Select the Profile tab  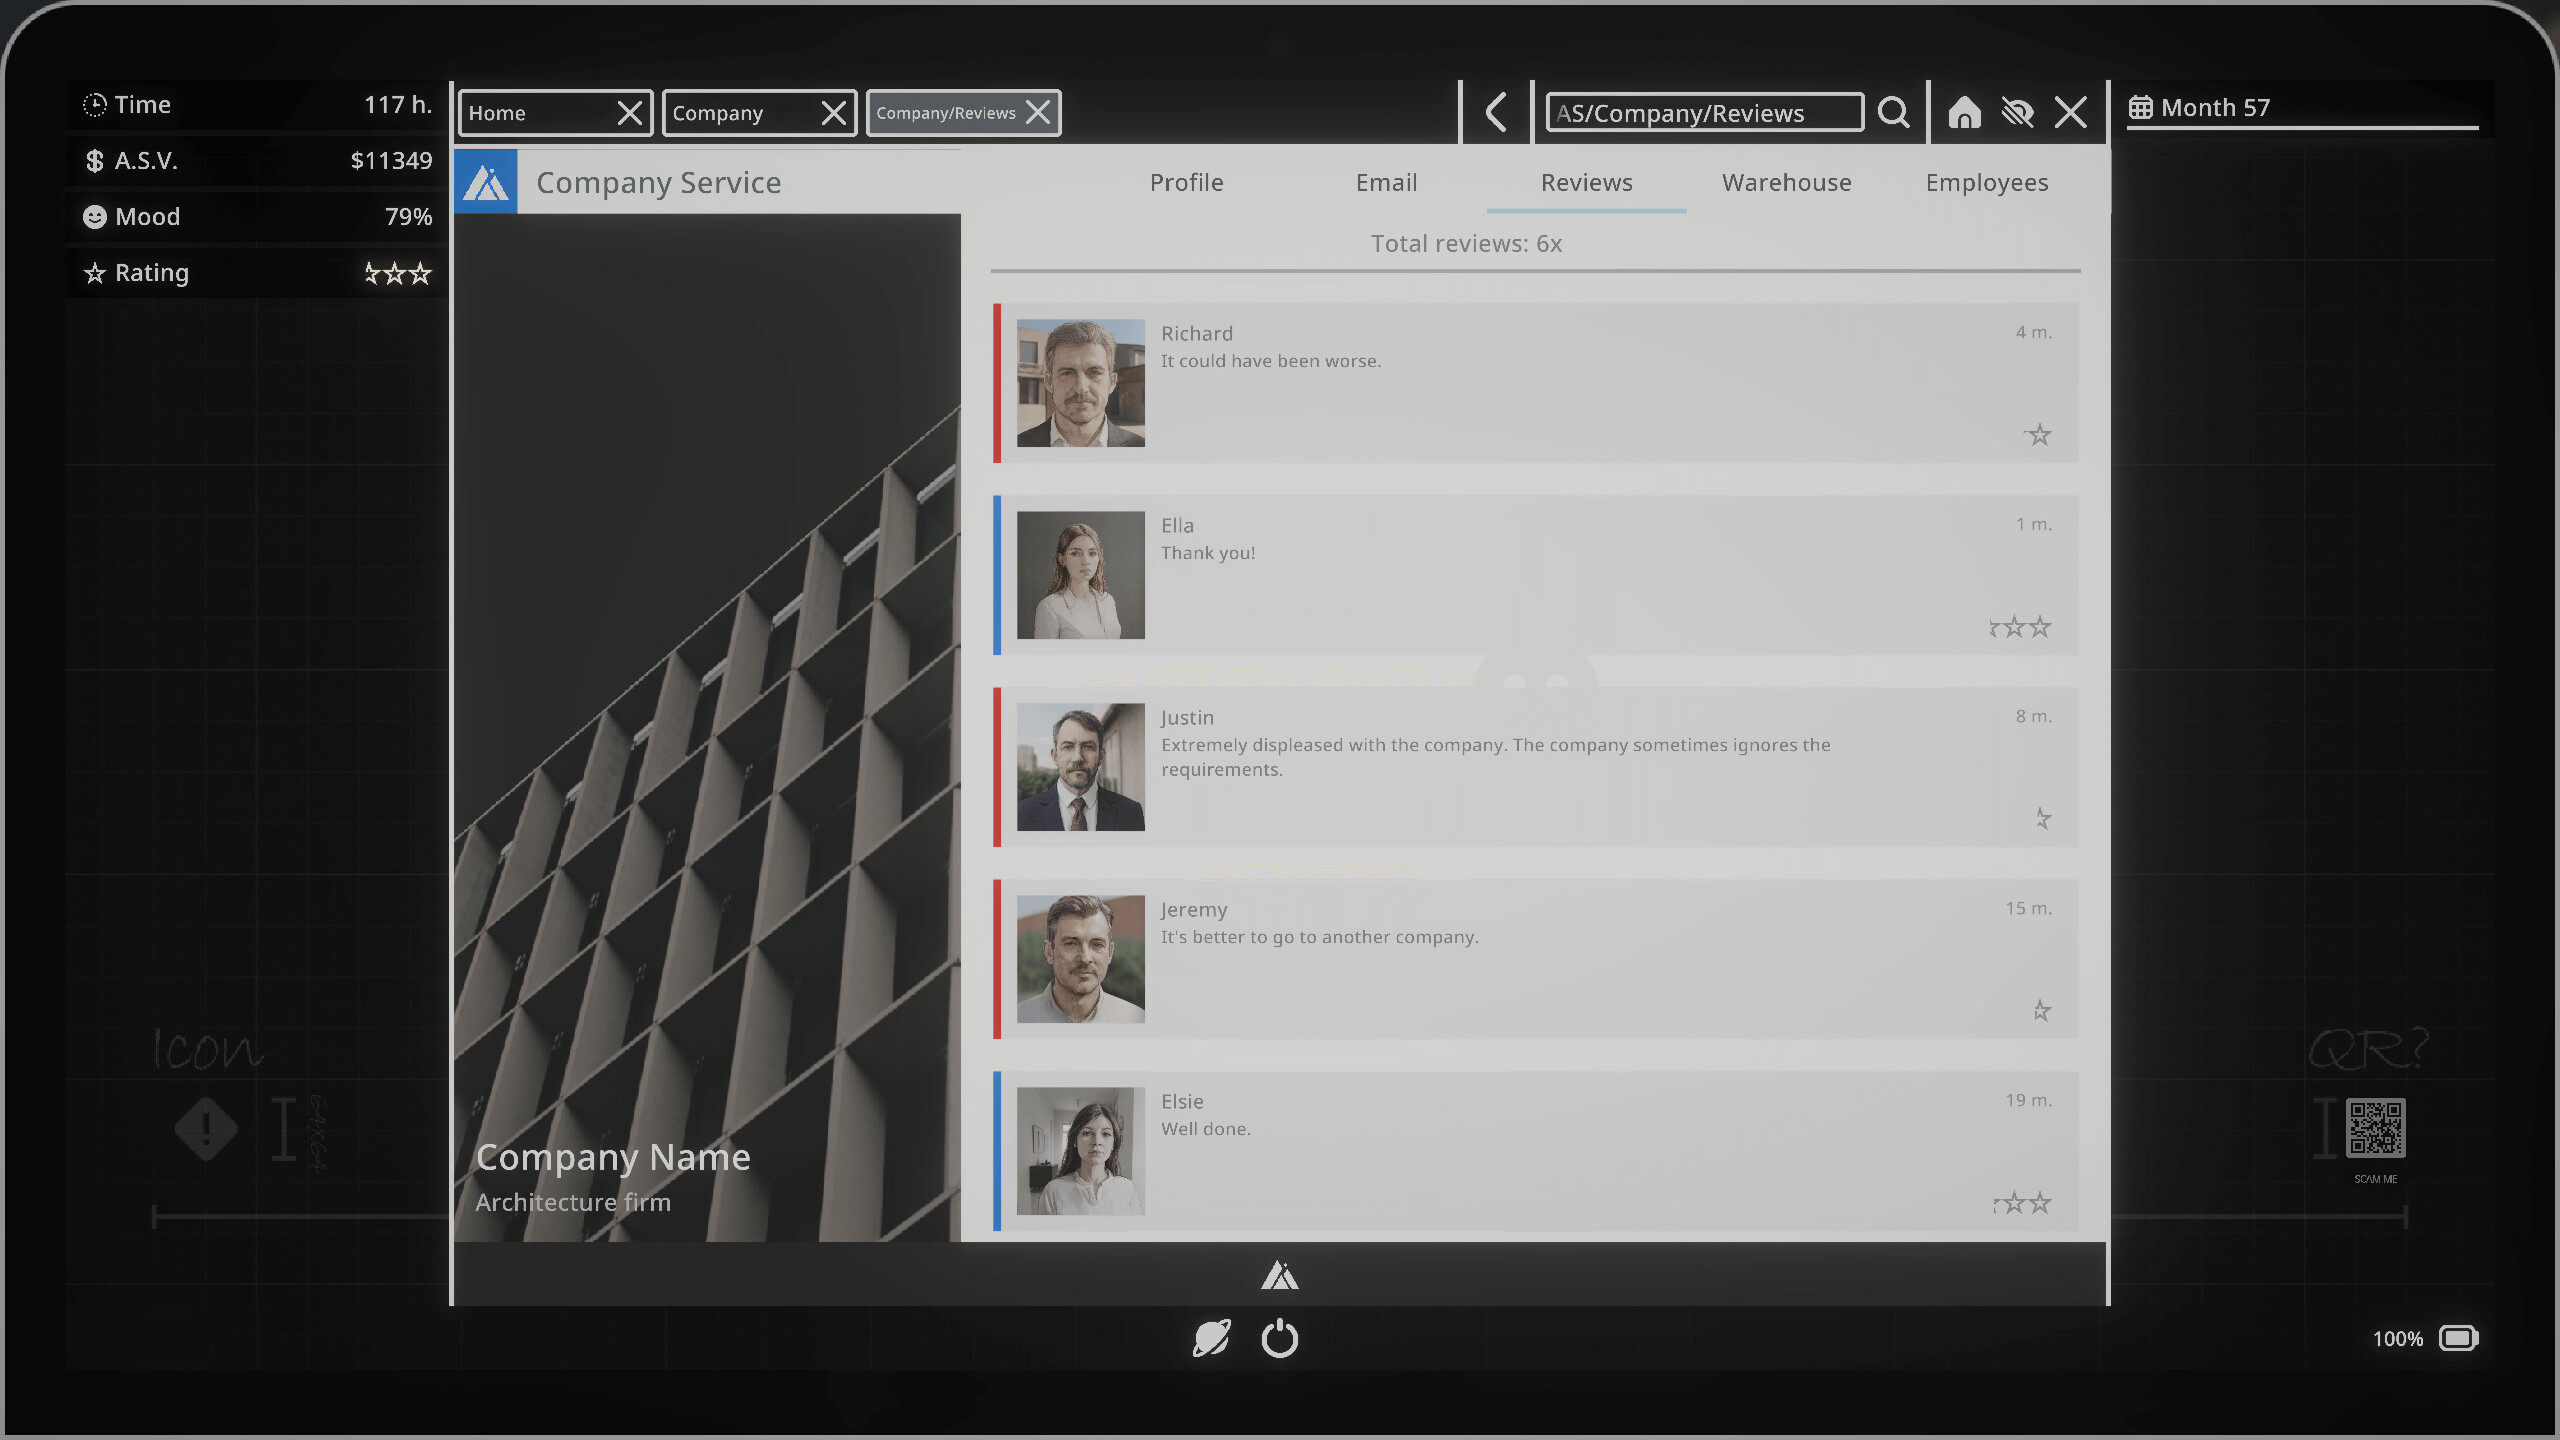1185,182
